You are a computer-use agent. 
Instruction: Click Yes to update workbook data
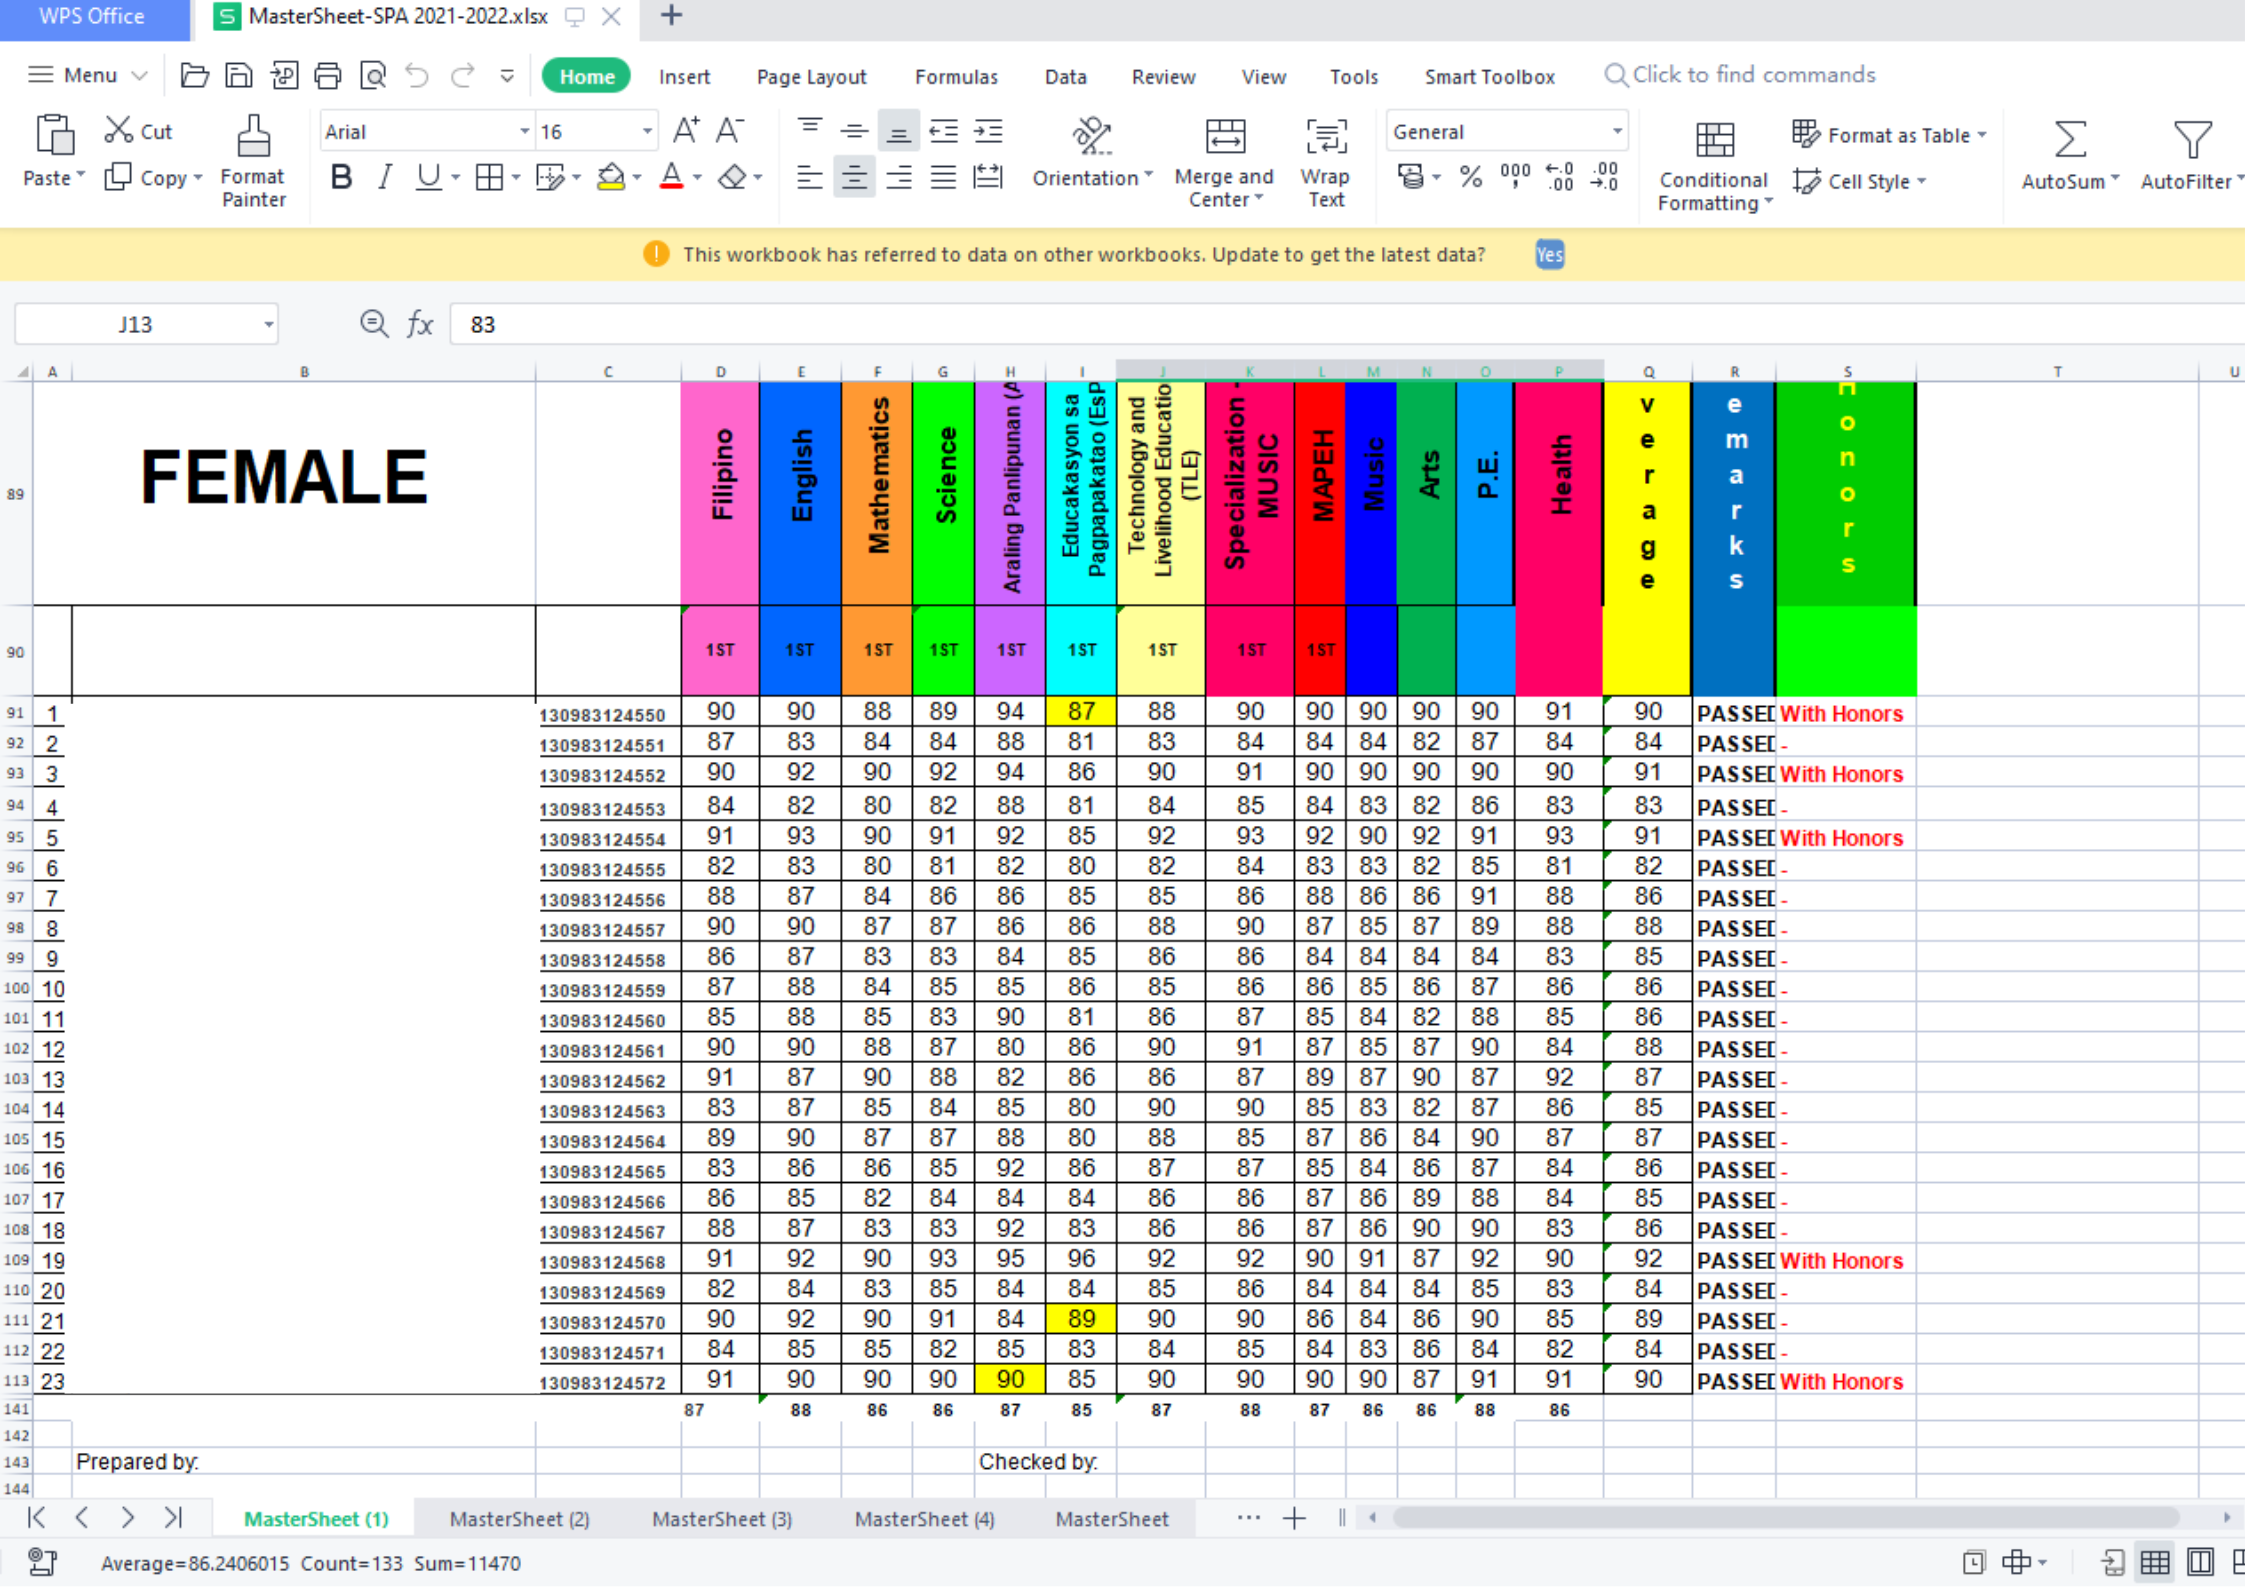click(1549, 255)
